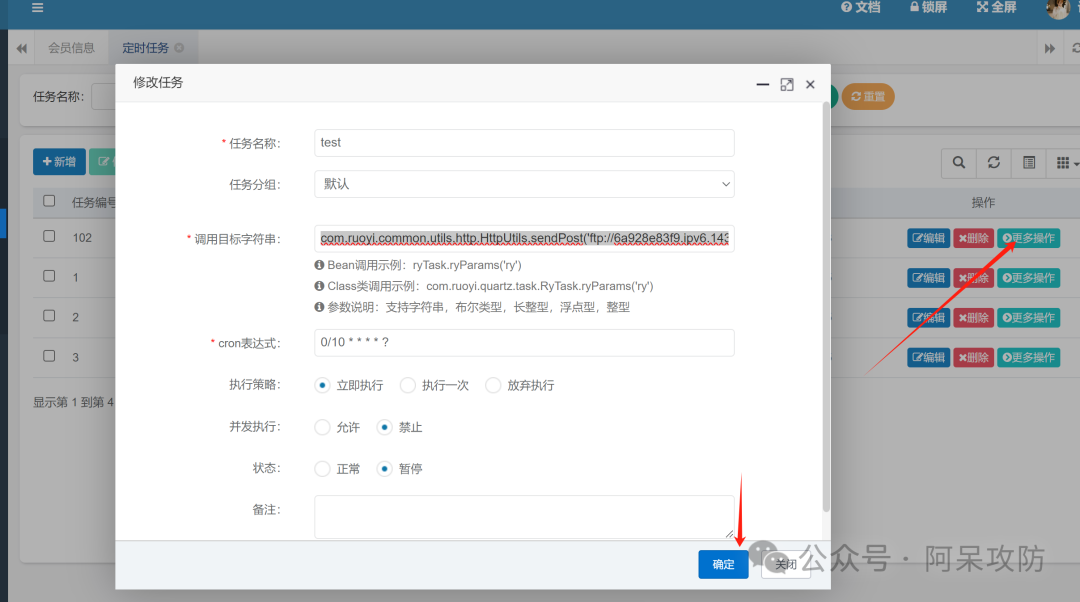Click 删除 for row 102
The image size is (1080, 602).
pos(973,238)
